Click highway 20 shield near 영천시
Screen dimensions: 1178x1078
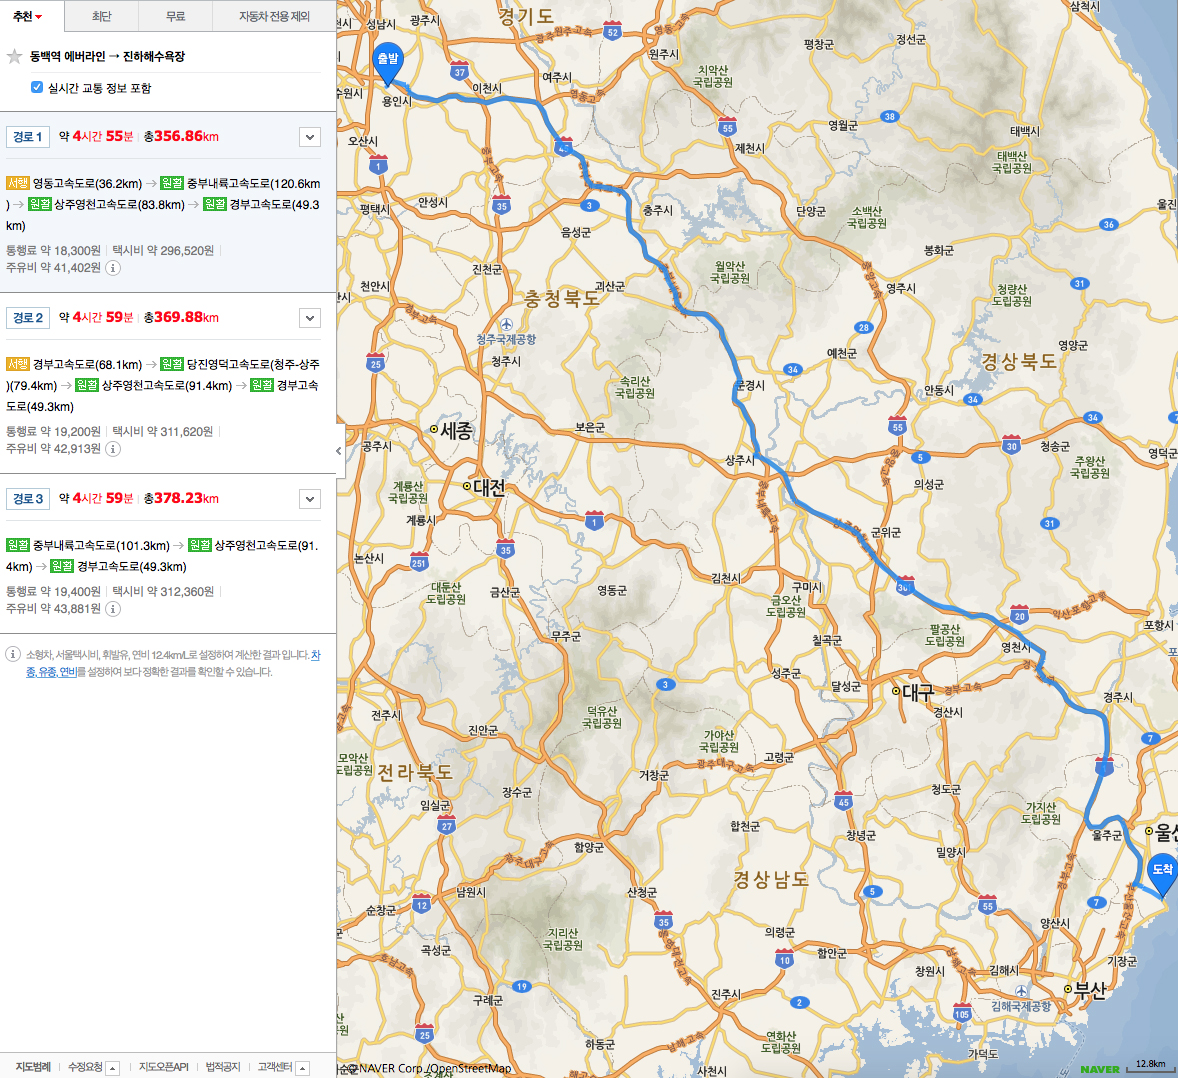[x=1019, y=614]
